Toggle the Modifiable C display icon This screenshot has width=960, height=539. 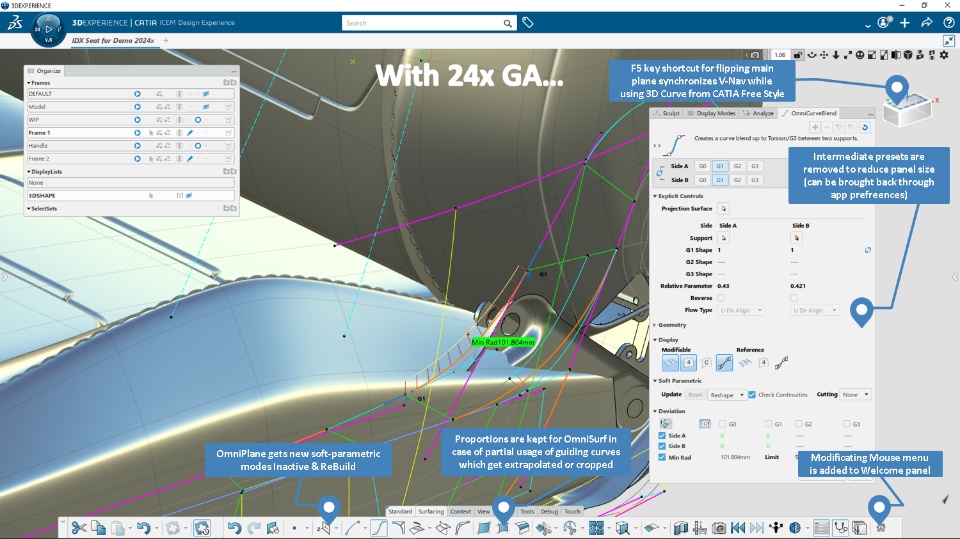click(706, 363)
